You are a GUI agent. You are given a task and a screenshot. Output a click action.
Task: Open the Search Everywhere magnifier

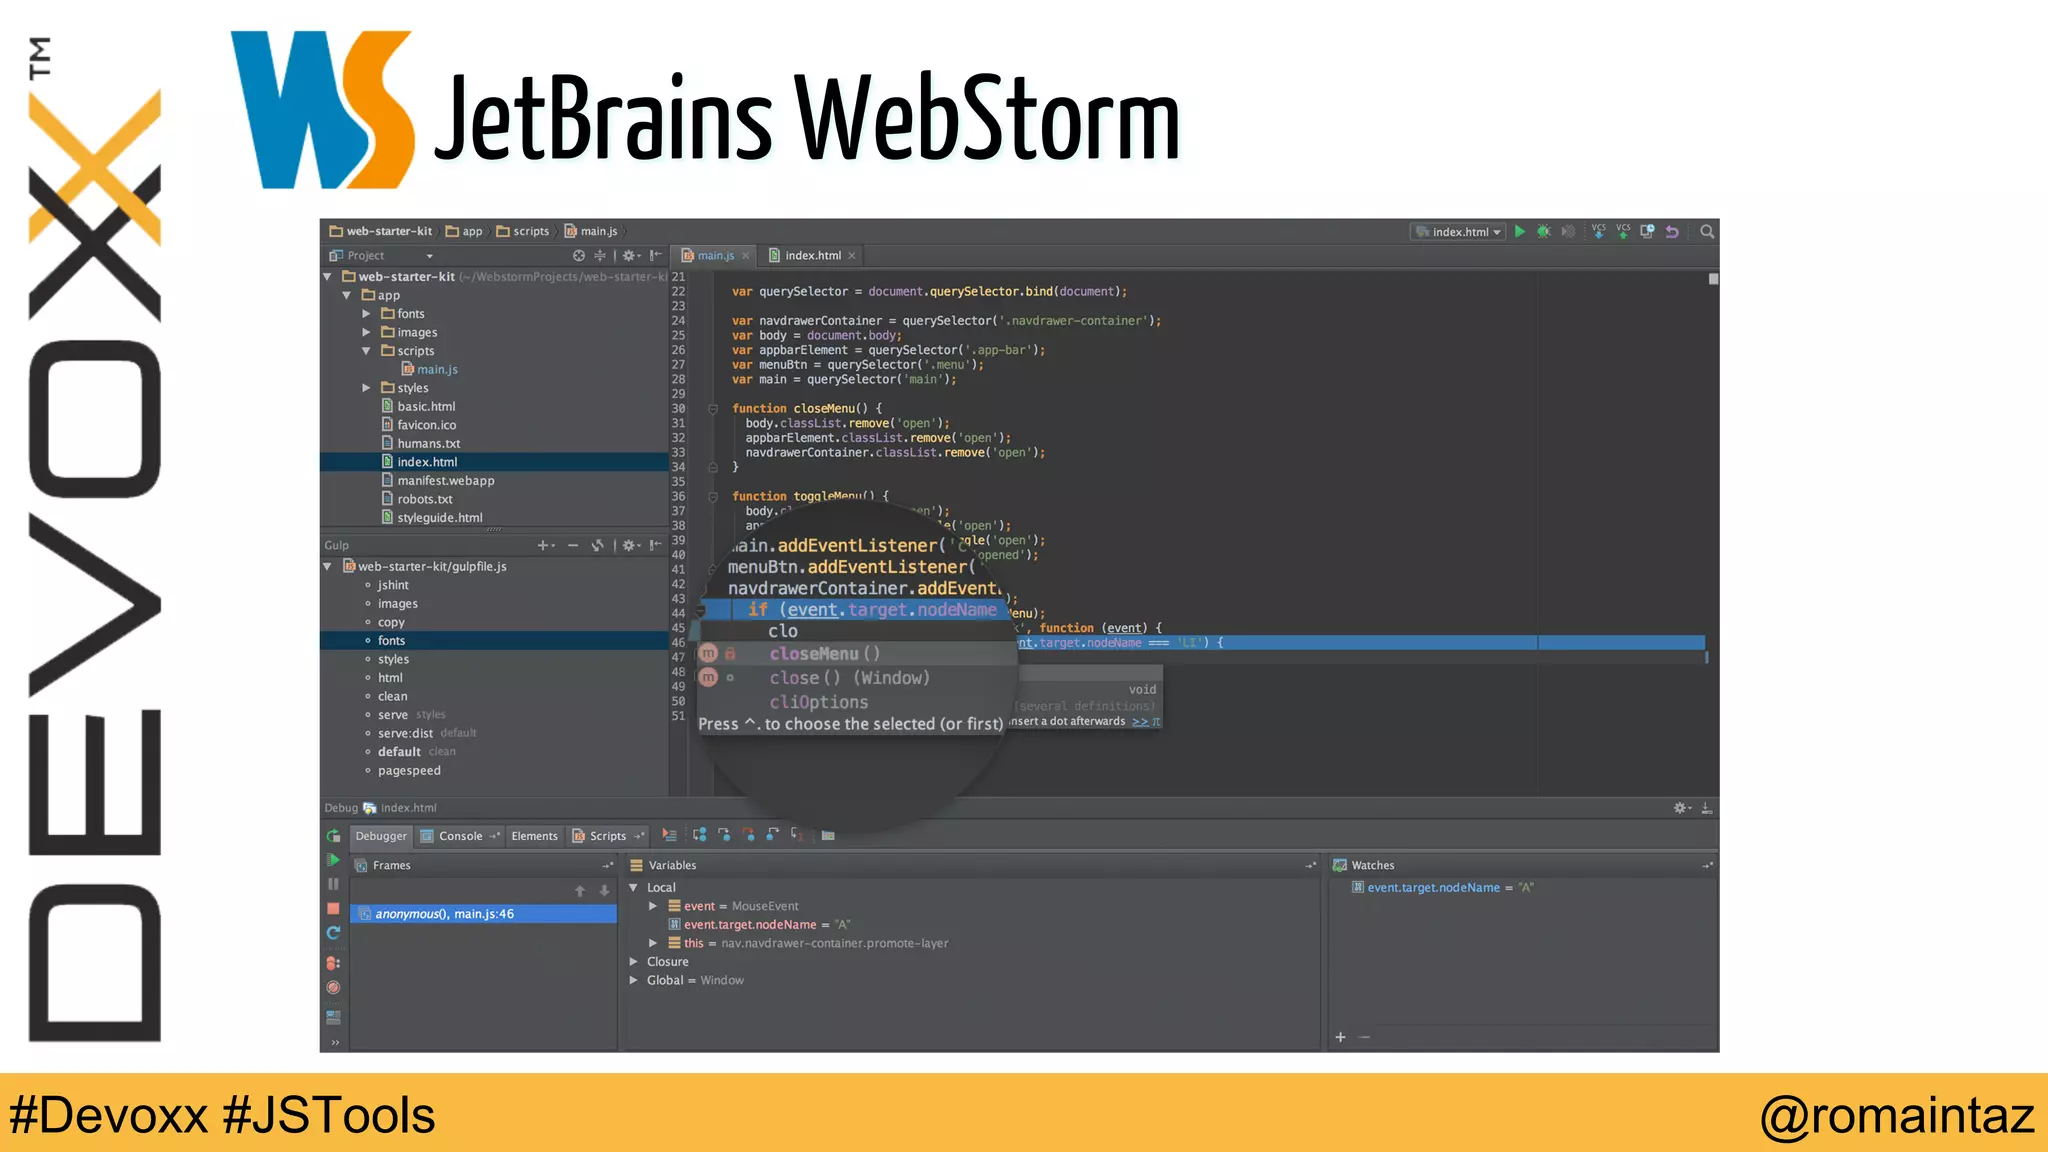[1707, 231]
